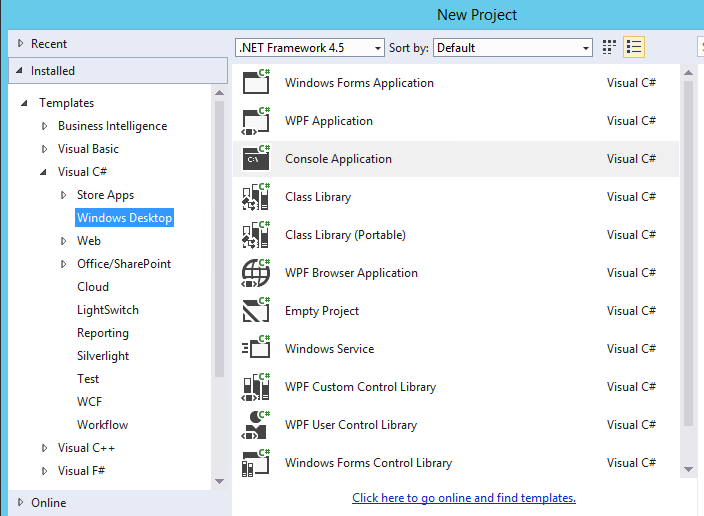Screen dimensions: 704x516
Task: Collapse the Templates tree node
Action: [x=25, y=103]
